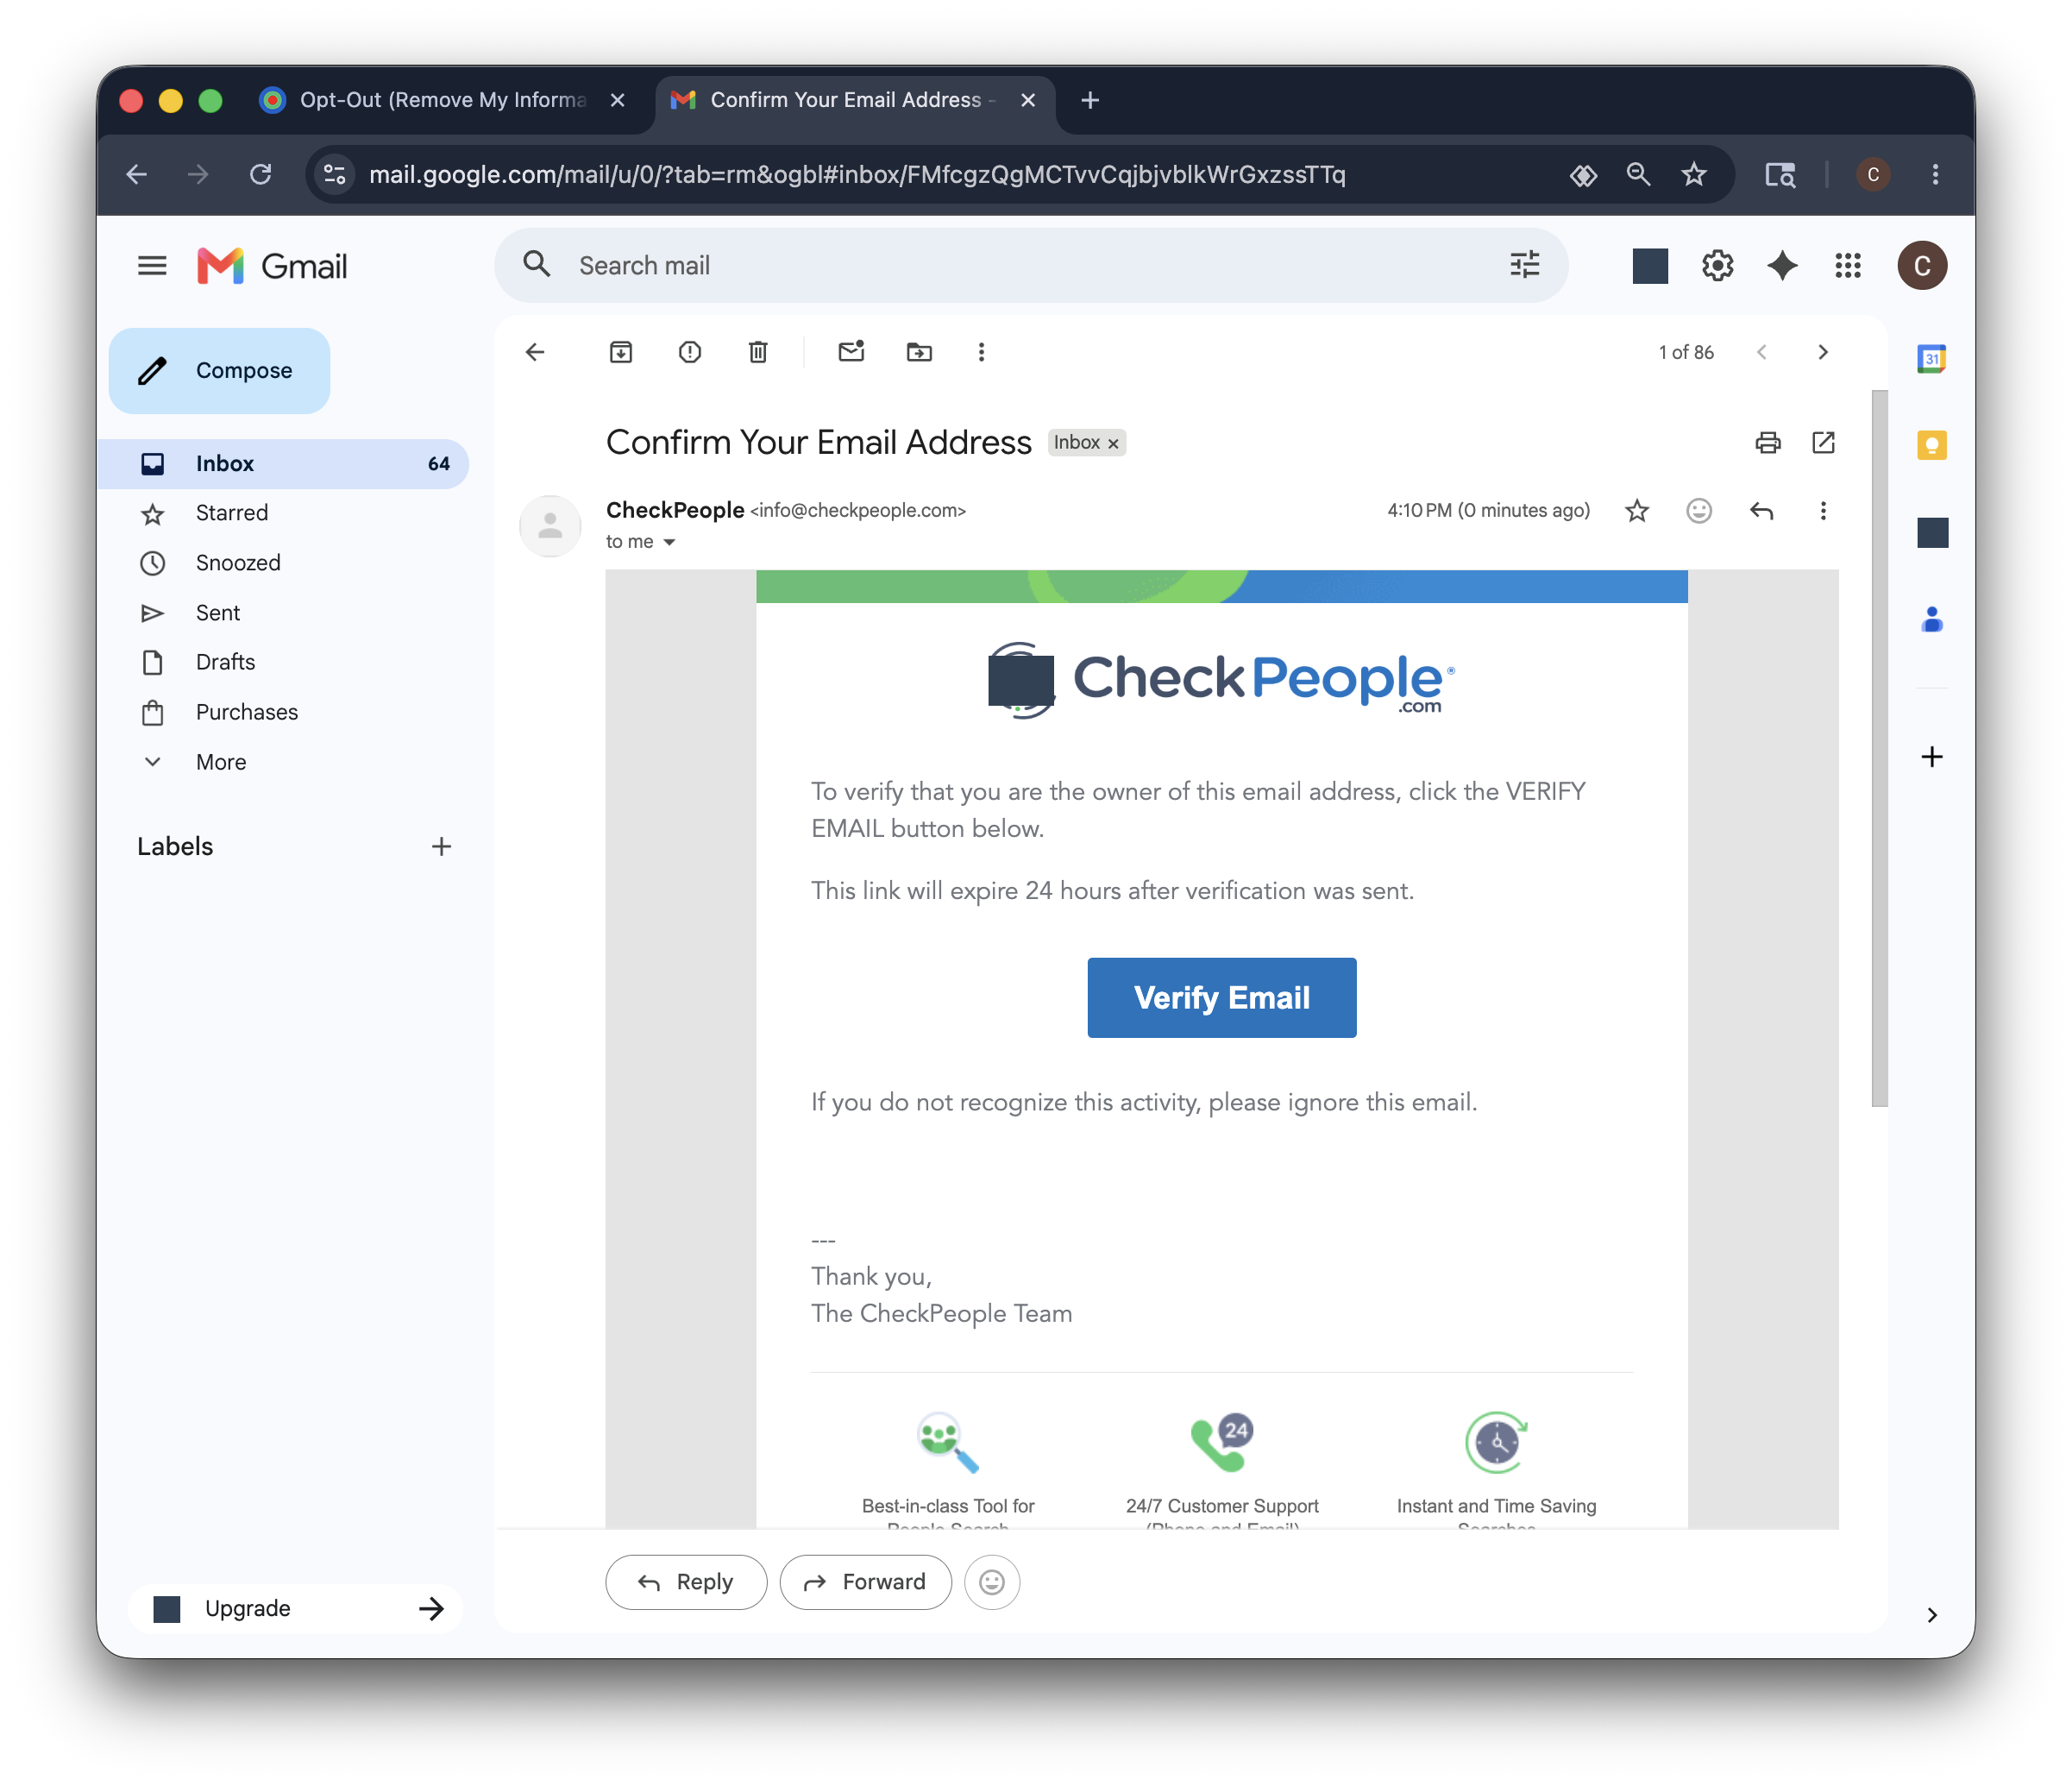Open the toolbar's three-dot more menu
Viewport: 2072px width, 1786px height.
981,352
